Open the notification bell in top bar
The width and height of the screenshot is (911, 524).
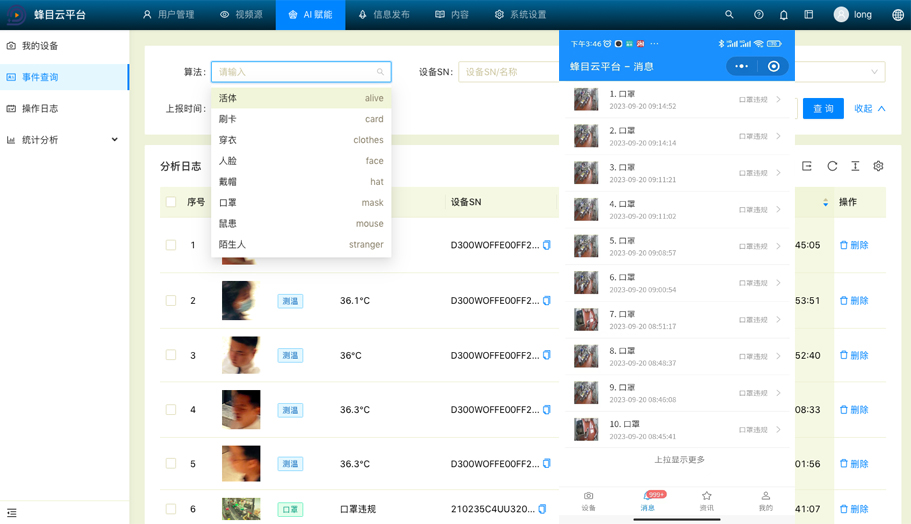(784, 15)
